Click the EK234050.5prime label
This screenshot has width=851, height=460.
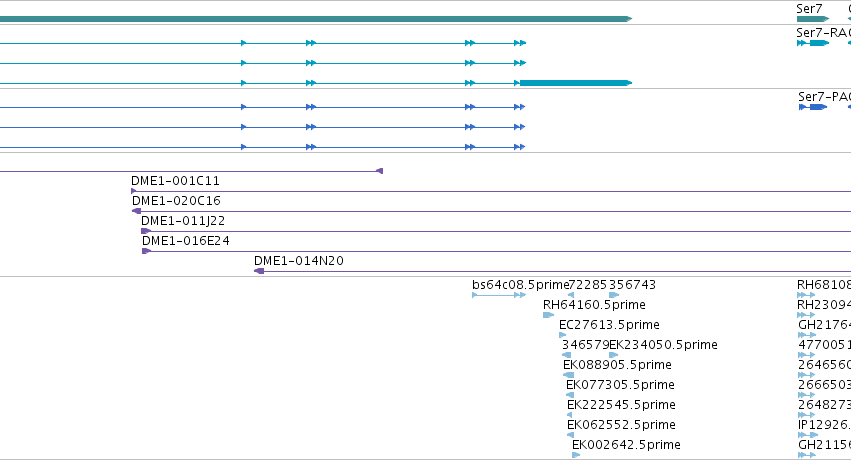[663, 345]
